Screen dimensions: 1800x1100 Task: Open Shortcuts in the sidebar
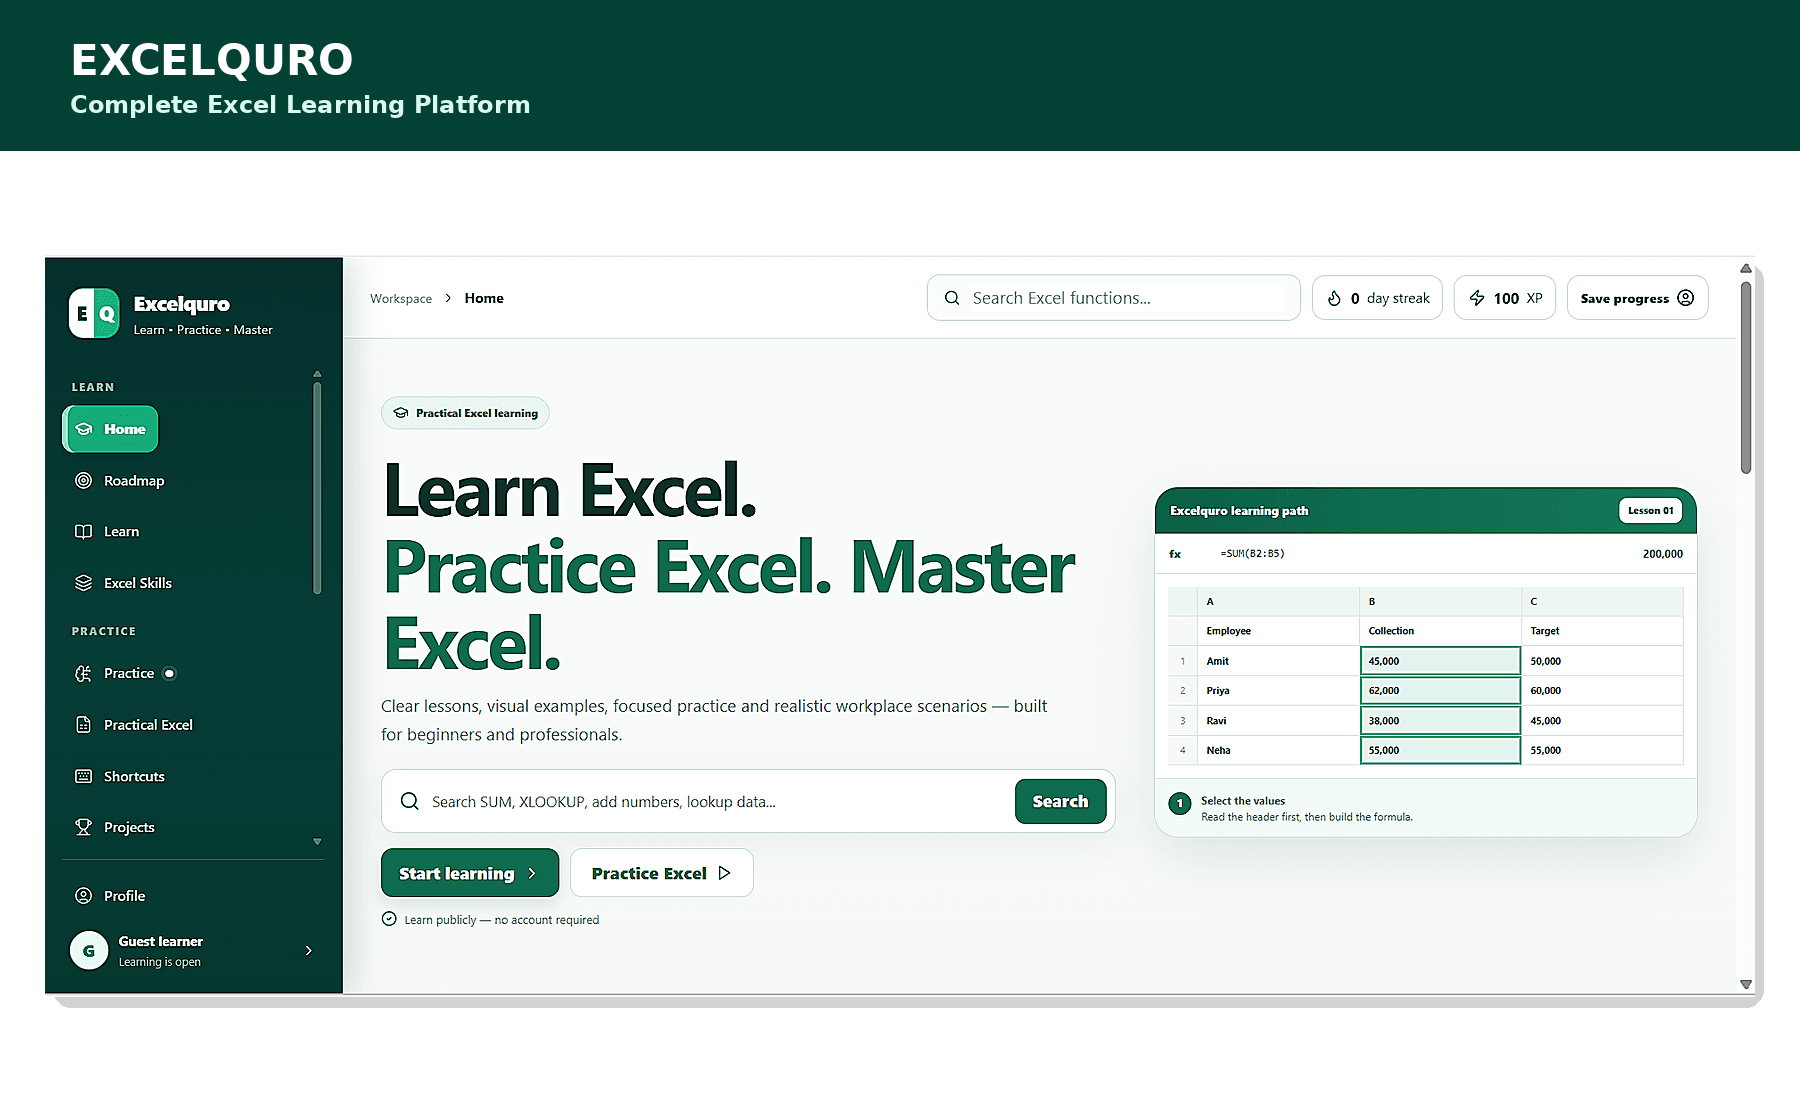(x=120, y=776)
